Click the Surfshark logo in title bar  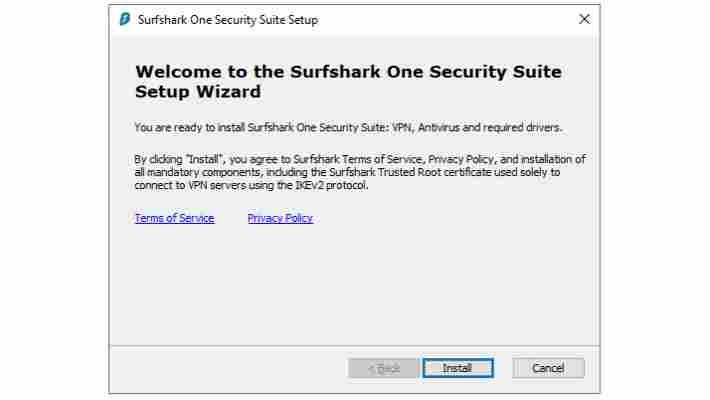tap(125, 19)
